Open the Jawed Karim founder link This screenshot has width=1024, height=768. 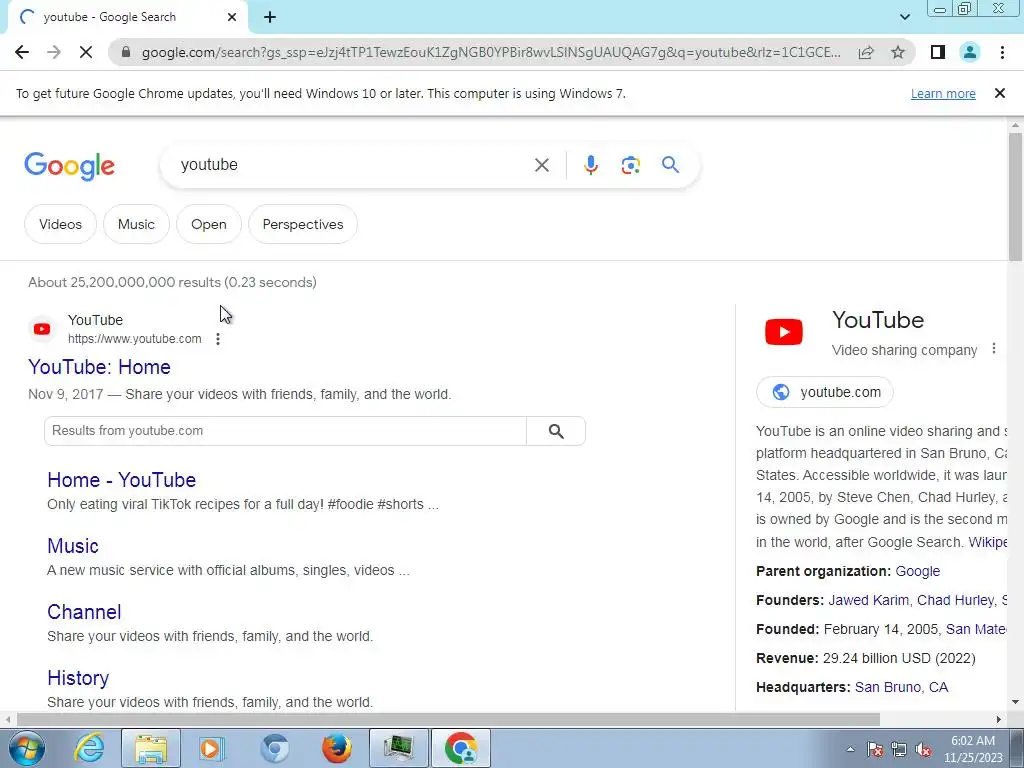[868, 600]
